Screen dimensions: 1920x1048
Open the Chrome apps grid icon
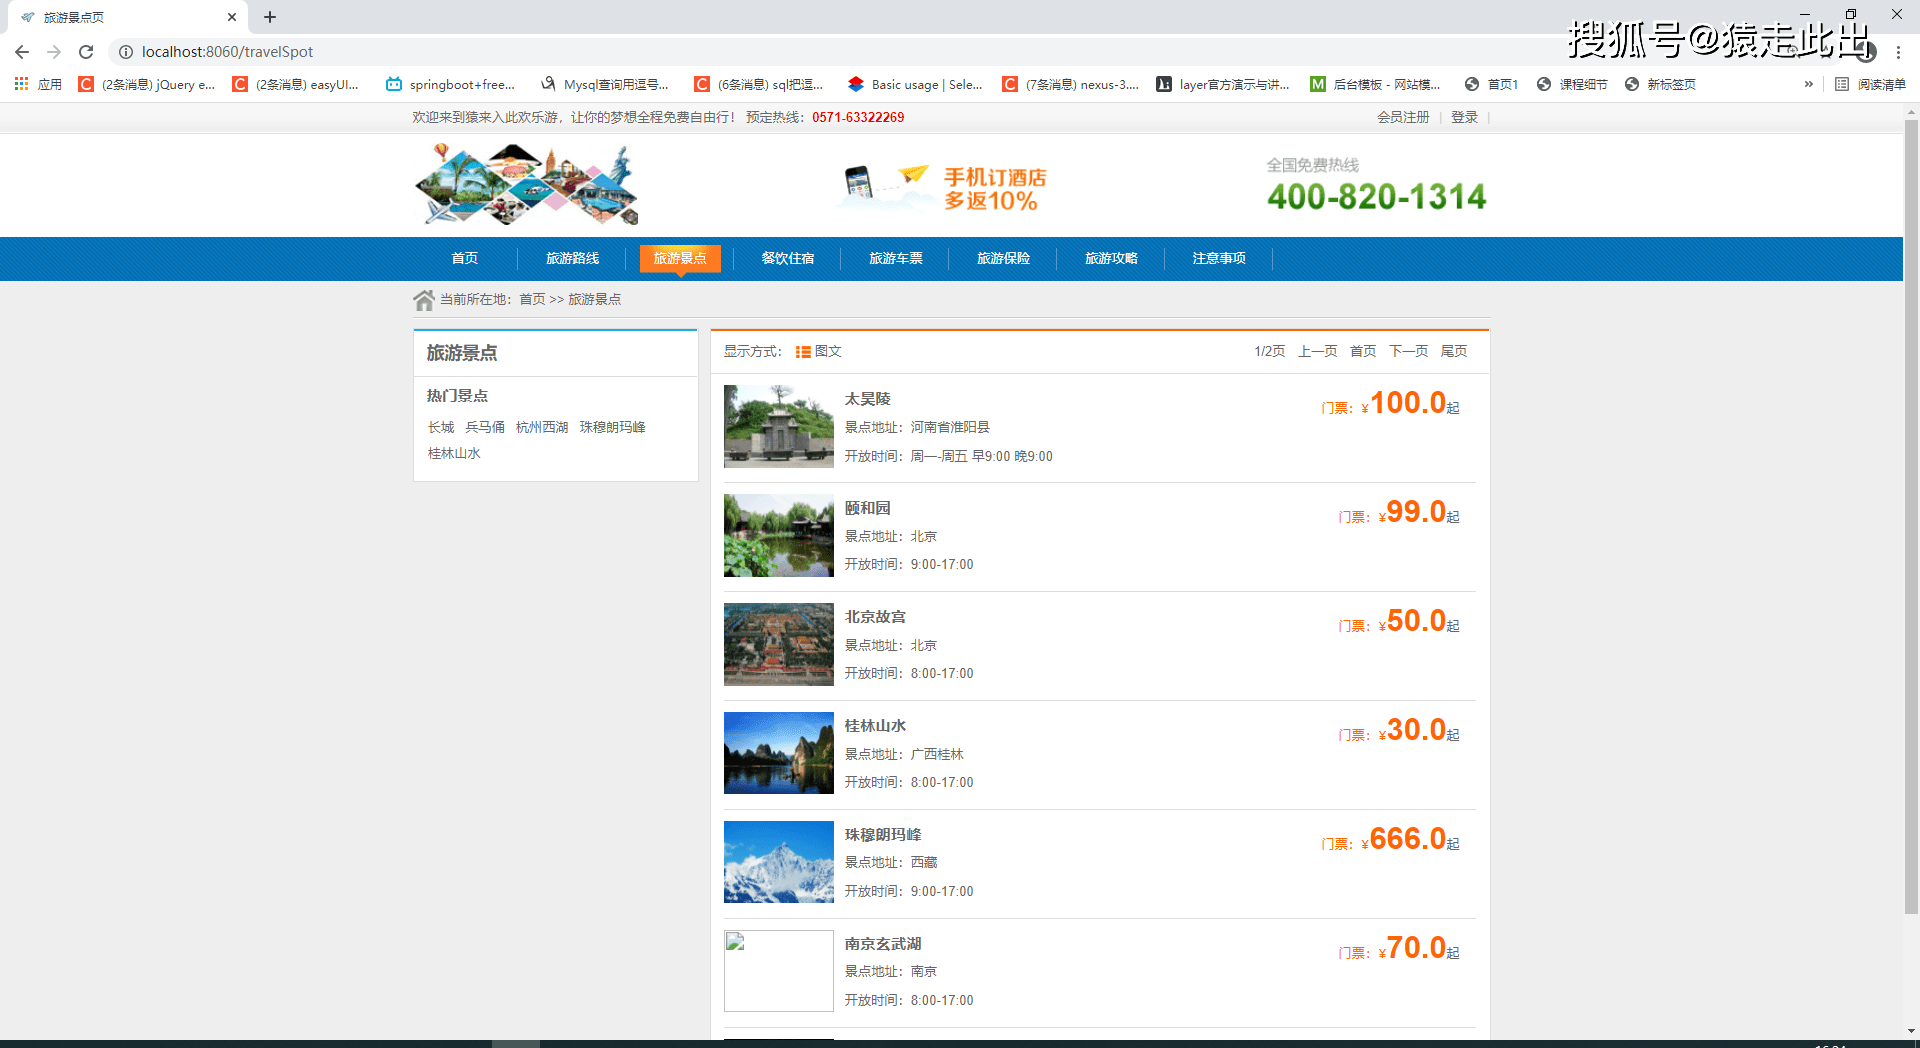[x=21, y=84]
